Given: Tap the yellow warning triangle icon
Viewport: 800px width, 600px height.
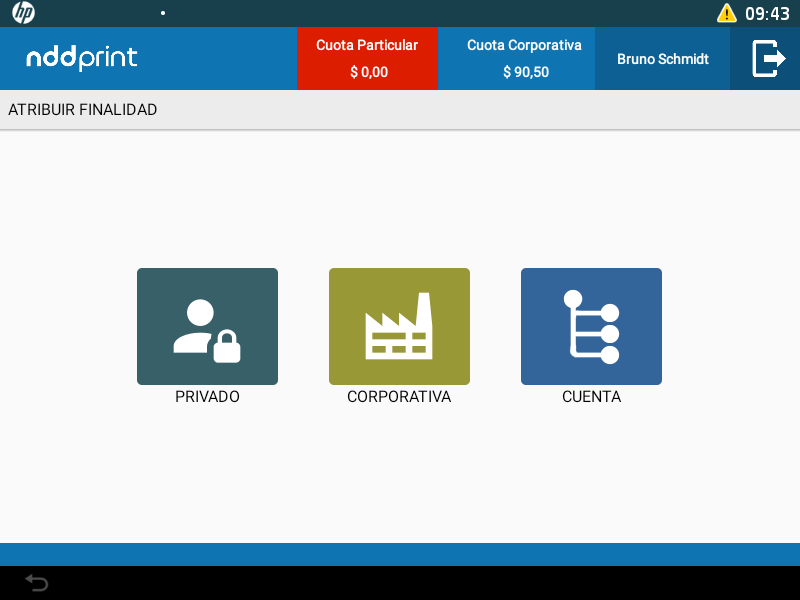Looking at the screenshot, I should click(x=727, y=13).
